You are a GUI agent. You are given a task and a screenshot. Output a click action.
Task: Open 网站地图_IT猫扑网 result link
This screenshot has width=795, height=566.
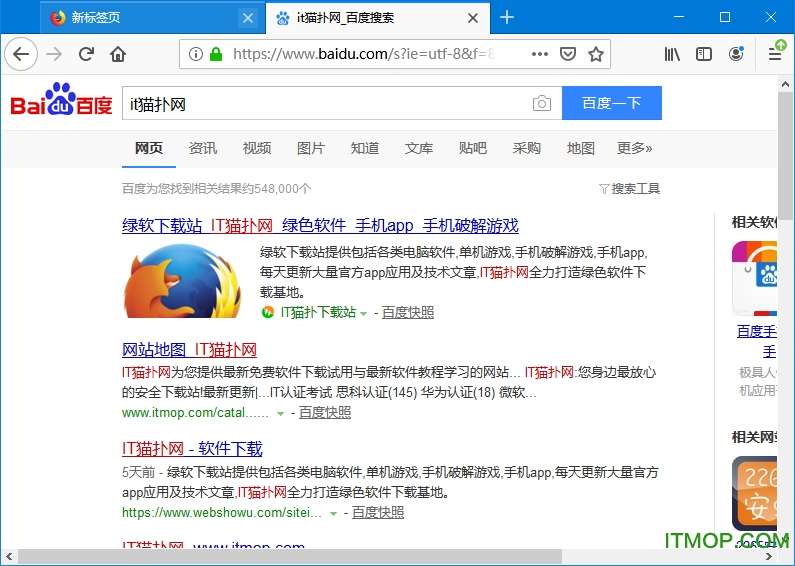coord(190,349)
